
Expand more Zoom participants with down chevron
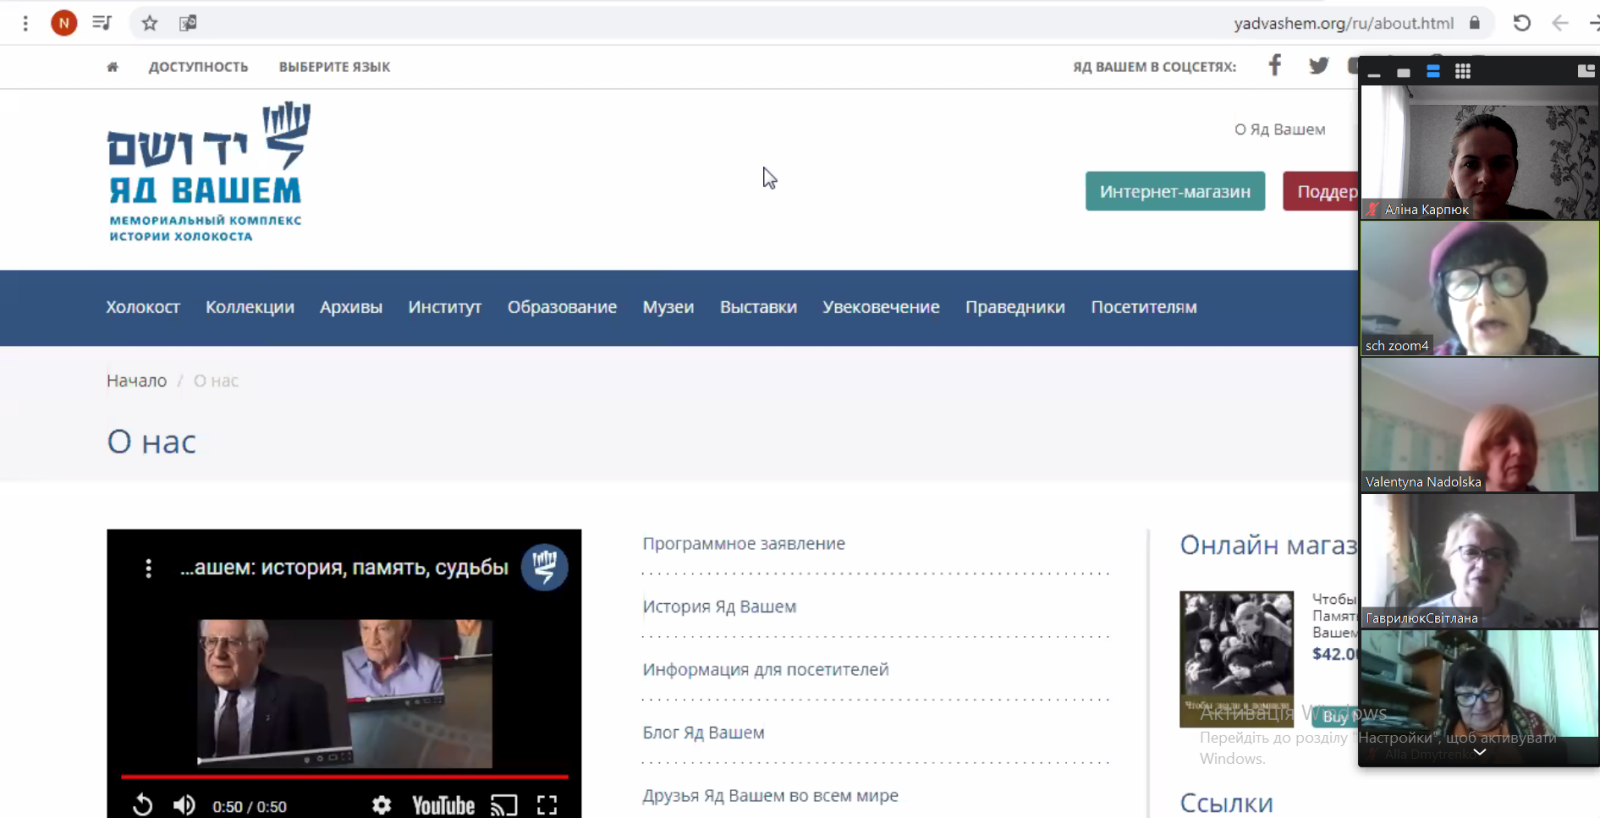coord(1479,752)
